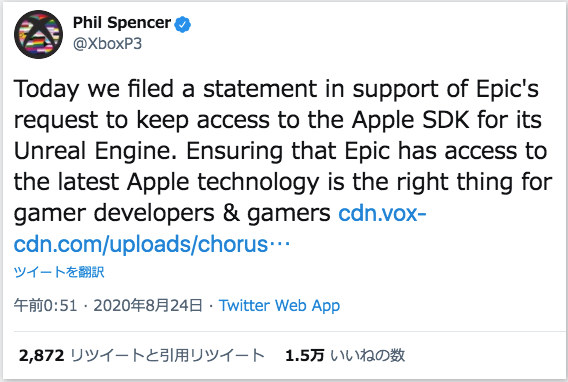View the リツイートと引用リツイート list
This screenshot has width=568, height=382.
click(x=167, y=356)
